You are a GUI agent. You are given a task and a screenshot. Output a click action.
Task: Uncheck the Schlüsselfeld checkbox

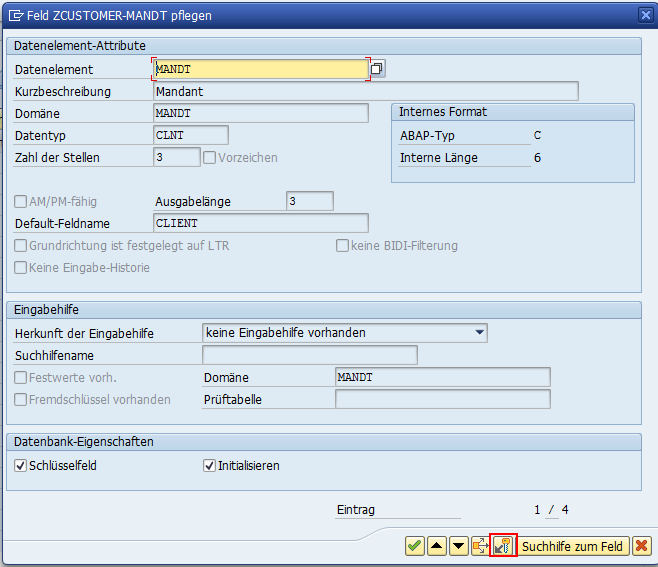click(x=21, y=466)
